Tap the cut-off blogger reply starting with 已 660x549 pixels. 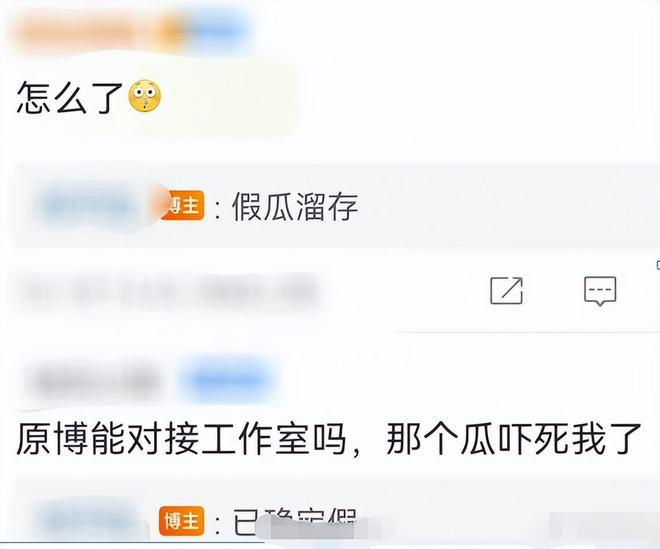tap(295, 522)
